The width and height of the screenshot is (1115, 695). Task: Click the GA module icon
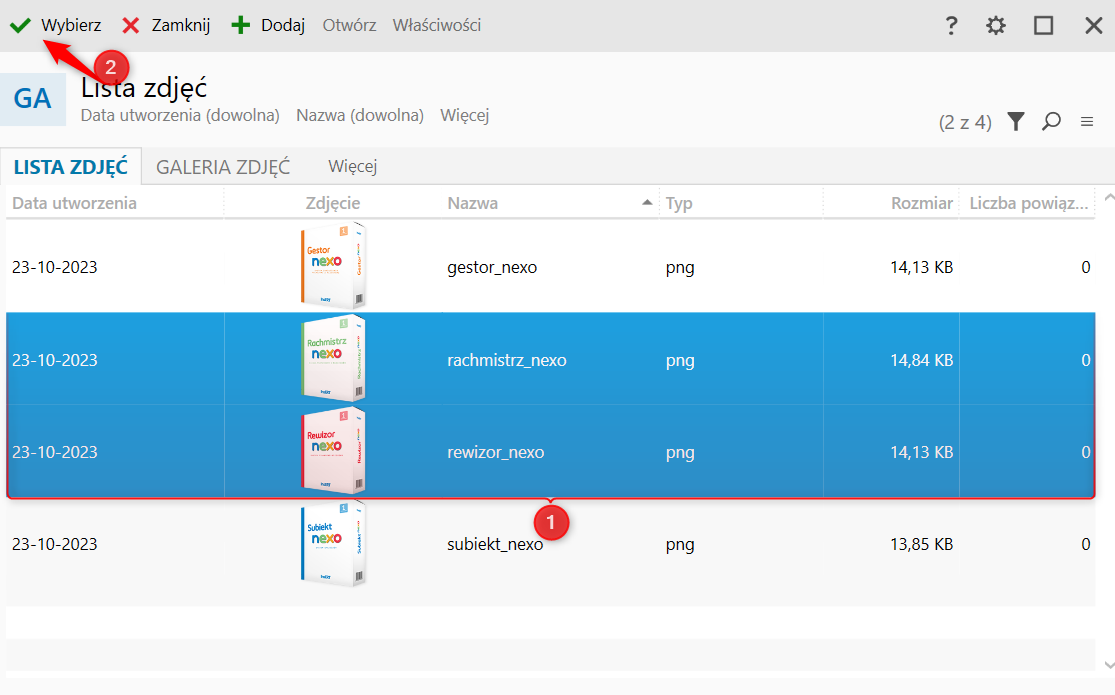point(33,99)
